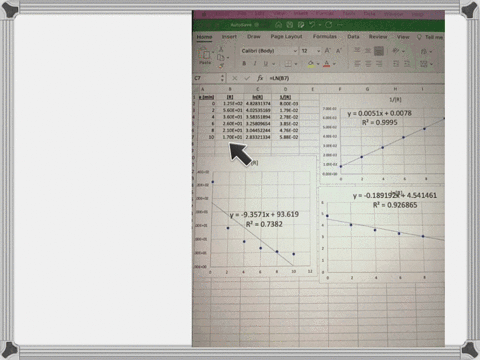This screenshot has height=360, width=480.
Task: Click the Center text alignment icon
Action: pyautogui.click(x=368, y=64)
